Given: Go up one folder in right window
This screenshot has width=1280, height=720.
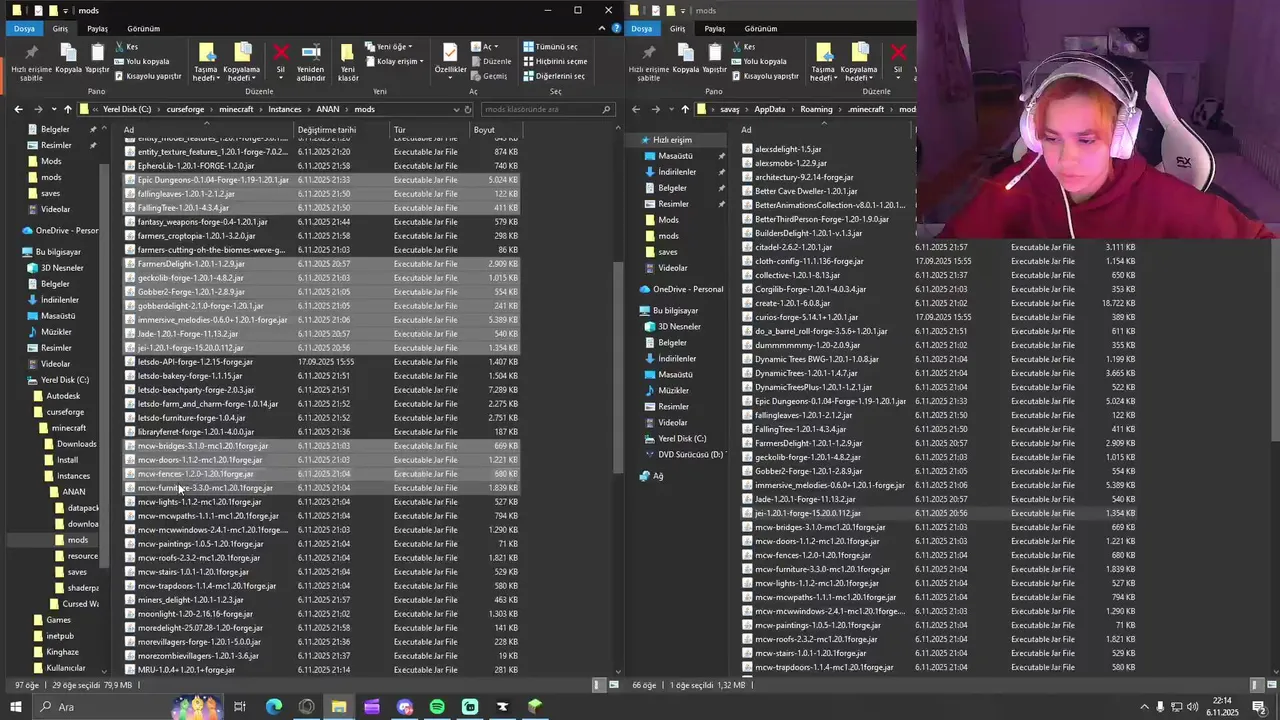Looking at the screenshot, I should (684, 109).
